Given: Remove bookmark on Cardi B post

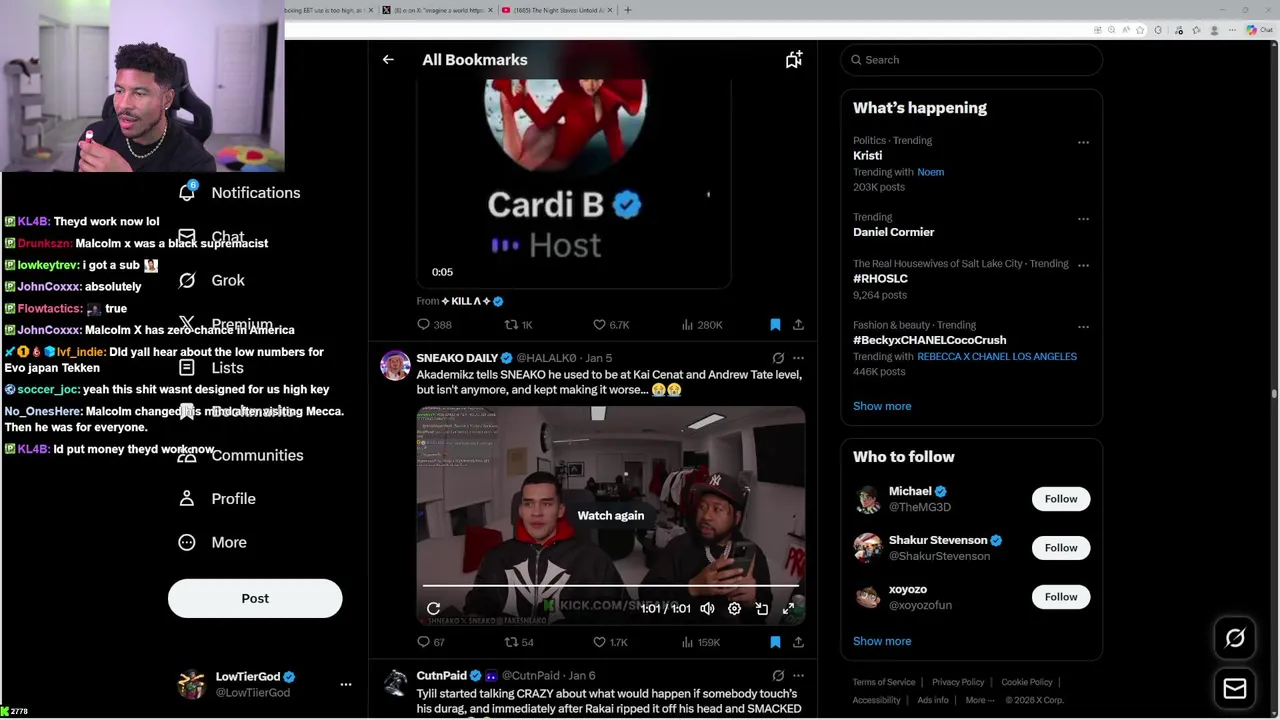Looking at the screenshot, I should (x=775, y=325).
